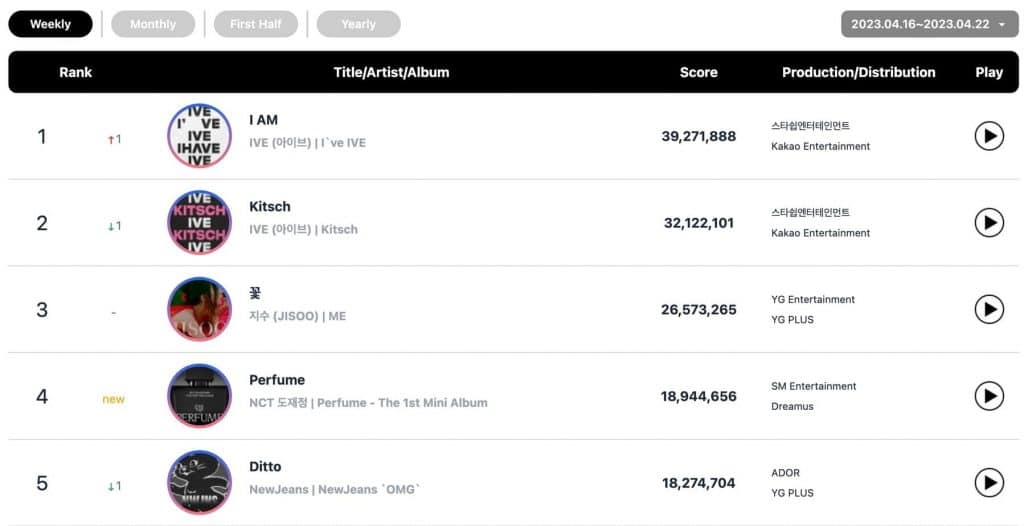Play the JISOO song ranked third

(988, 309)
